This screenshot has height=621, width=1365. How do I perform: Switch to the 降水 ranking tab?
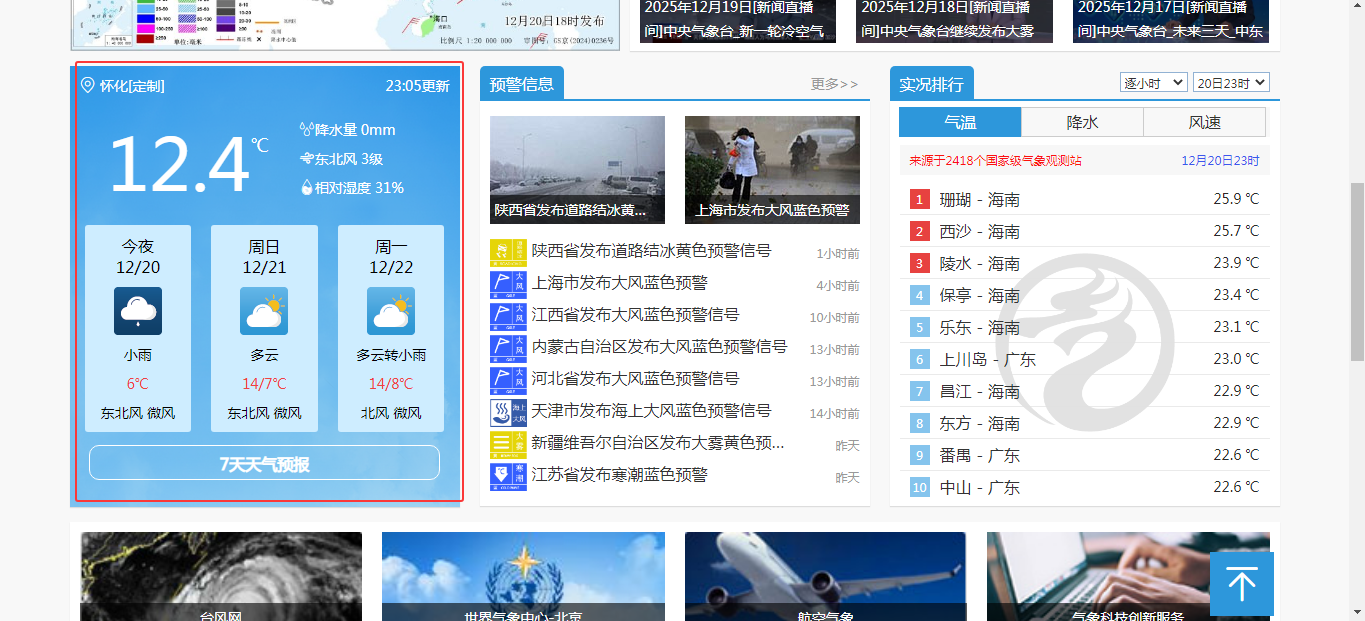(x=1082, y=122)
